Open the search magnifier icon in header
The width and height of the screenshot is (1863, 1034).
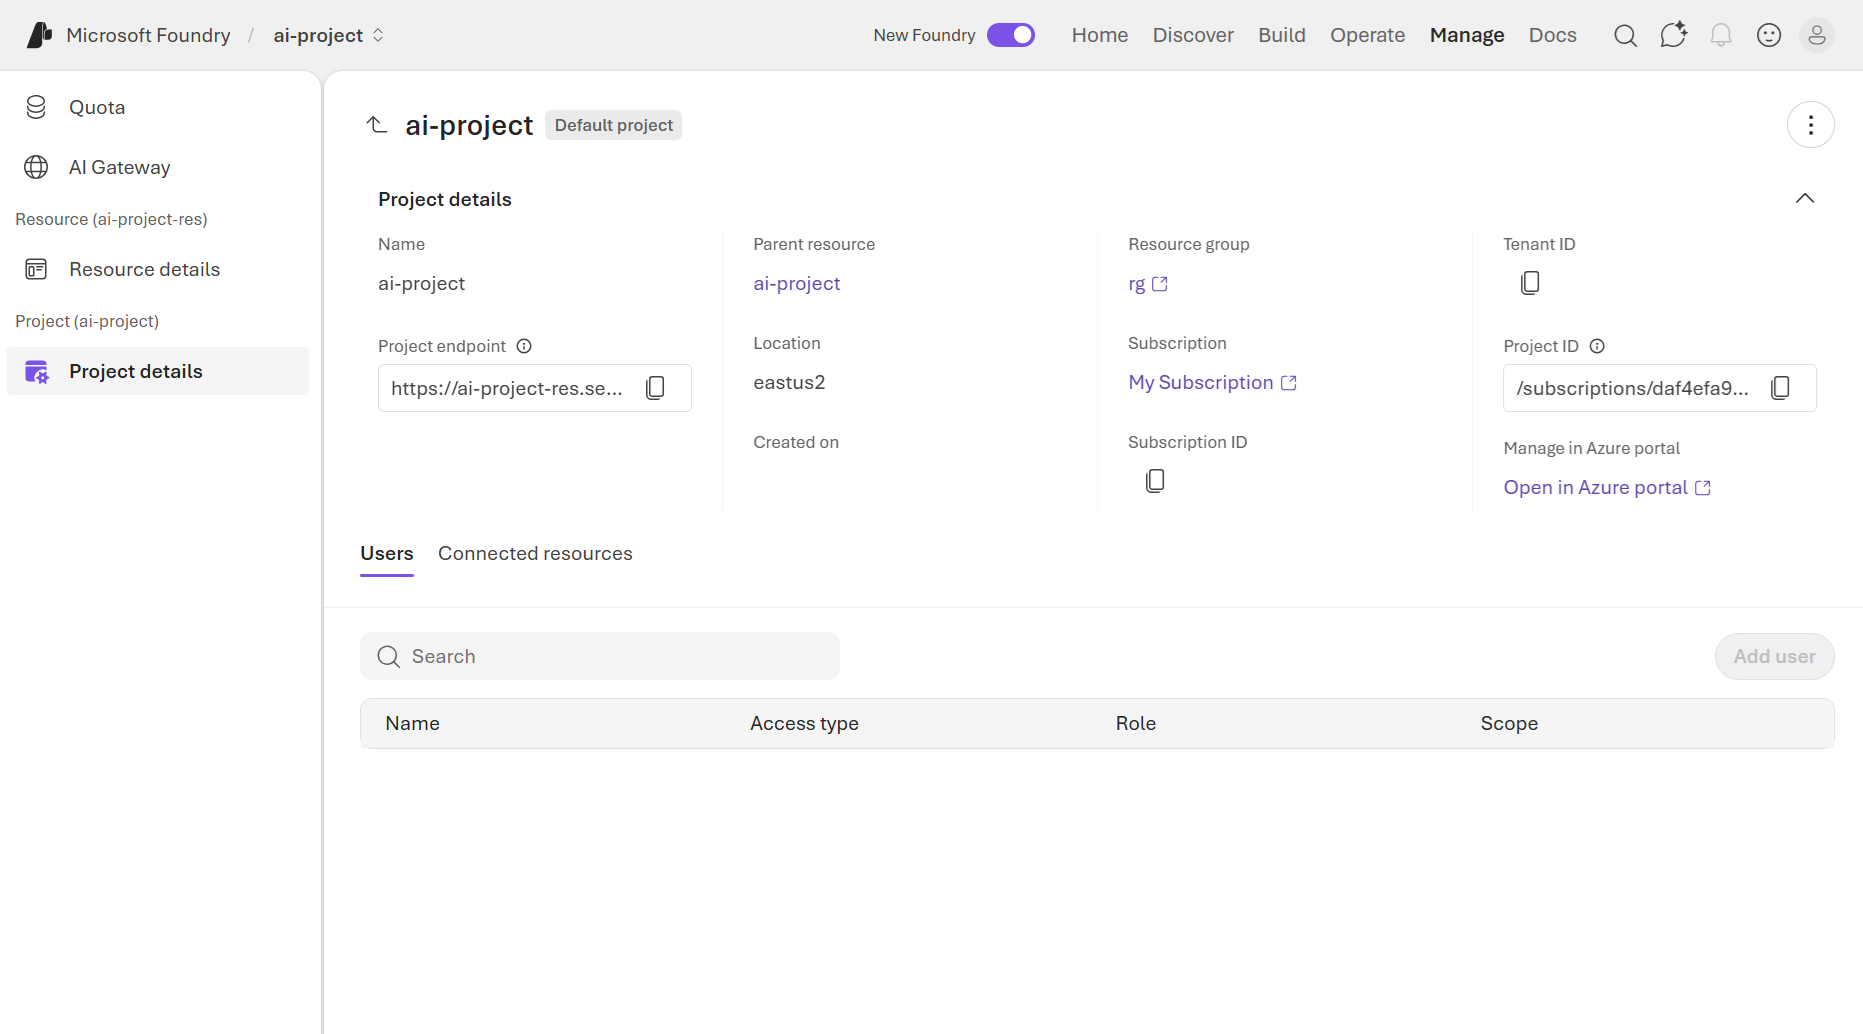1625,36
